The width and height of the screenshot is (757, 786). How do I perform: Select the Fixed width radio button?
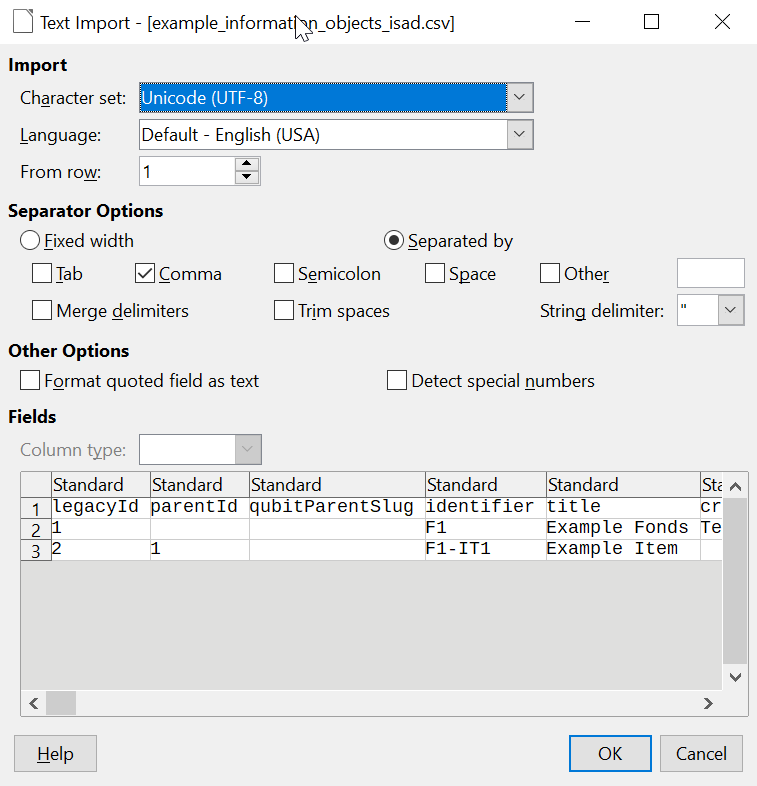31,241
